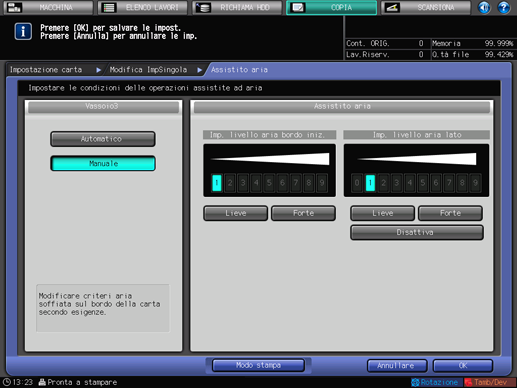Viewport: 517px width, 388px height.
Task: Click the printer icon near Pronta a stampare
Action: tap(42, 382)
